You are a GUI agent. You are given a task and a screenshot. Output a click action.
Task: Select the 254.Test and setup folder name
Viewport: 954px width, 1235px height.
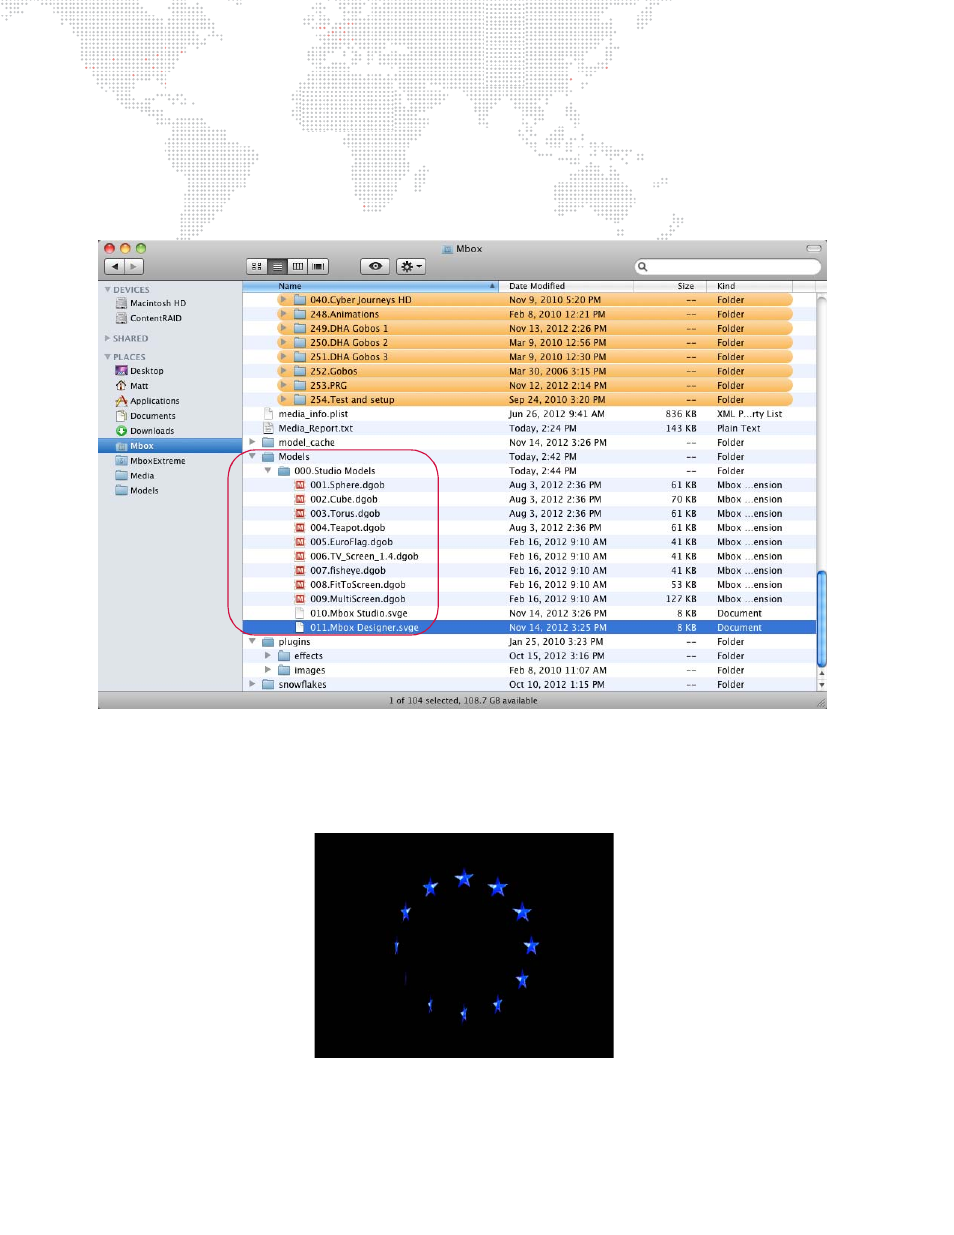coord(353,400)
